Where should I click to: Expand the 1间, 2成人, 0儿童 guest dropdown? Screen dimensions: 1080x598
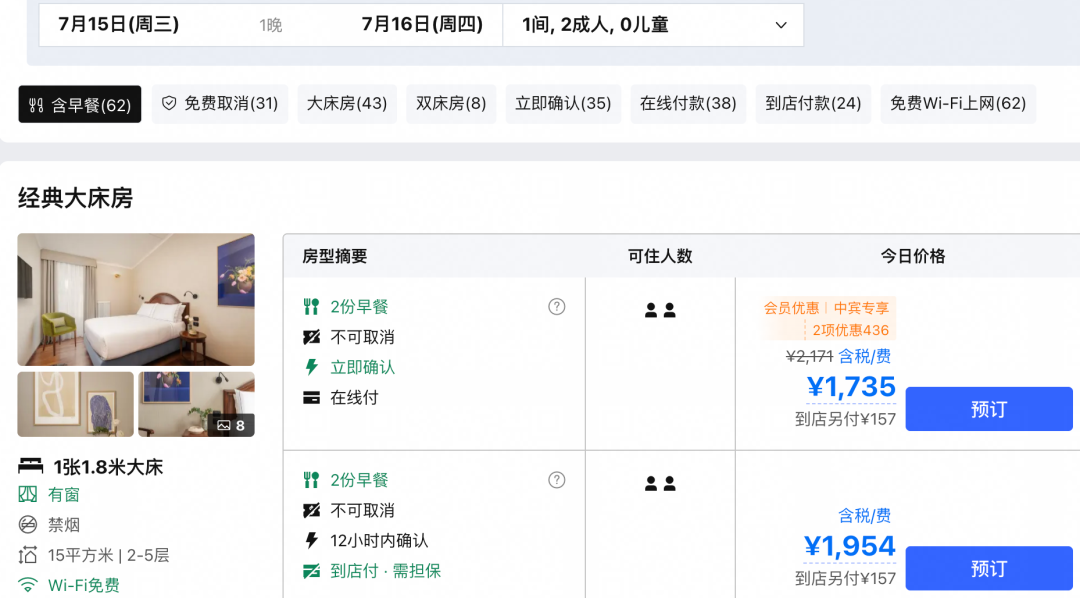[x=653, y=25]
